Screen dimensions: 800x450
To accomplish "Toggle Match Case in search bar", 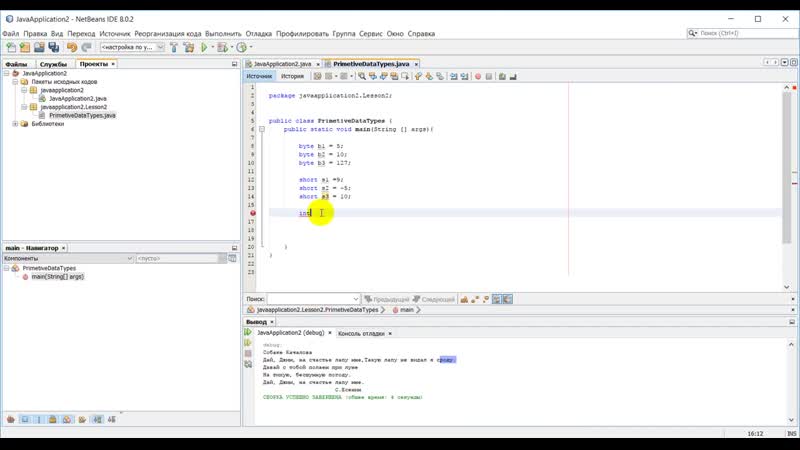I will 464,299.
